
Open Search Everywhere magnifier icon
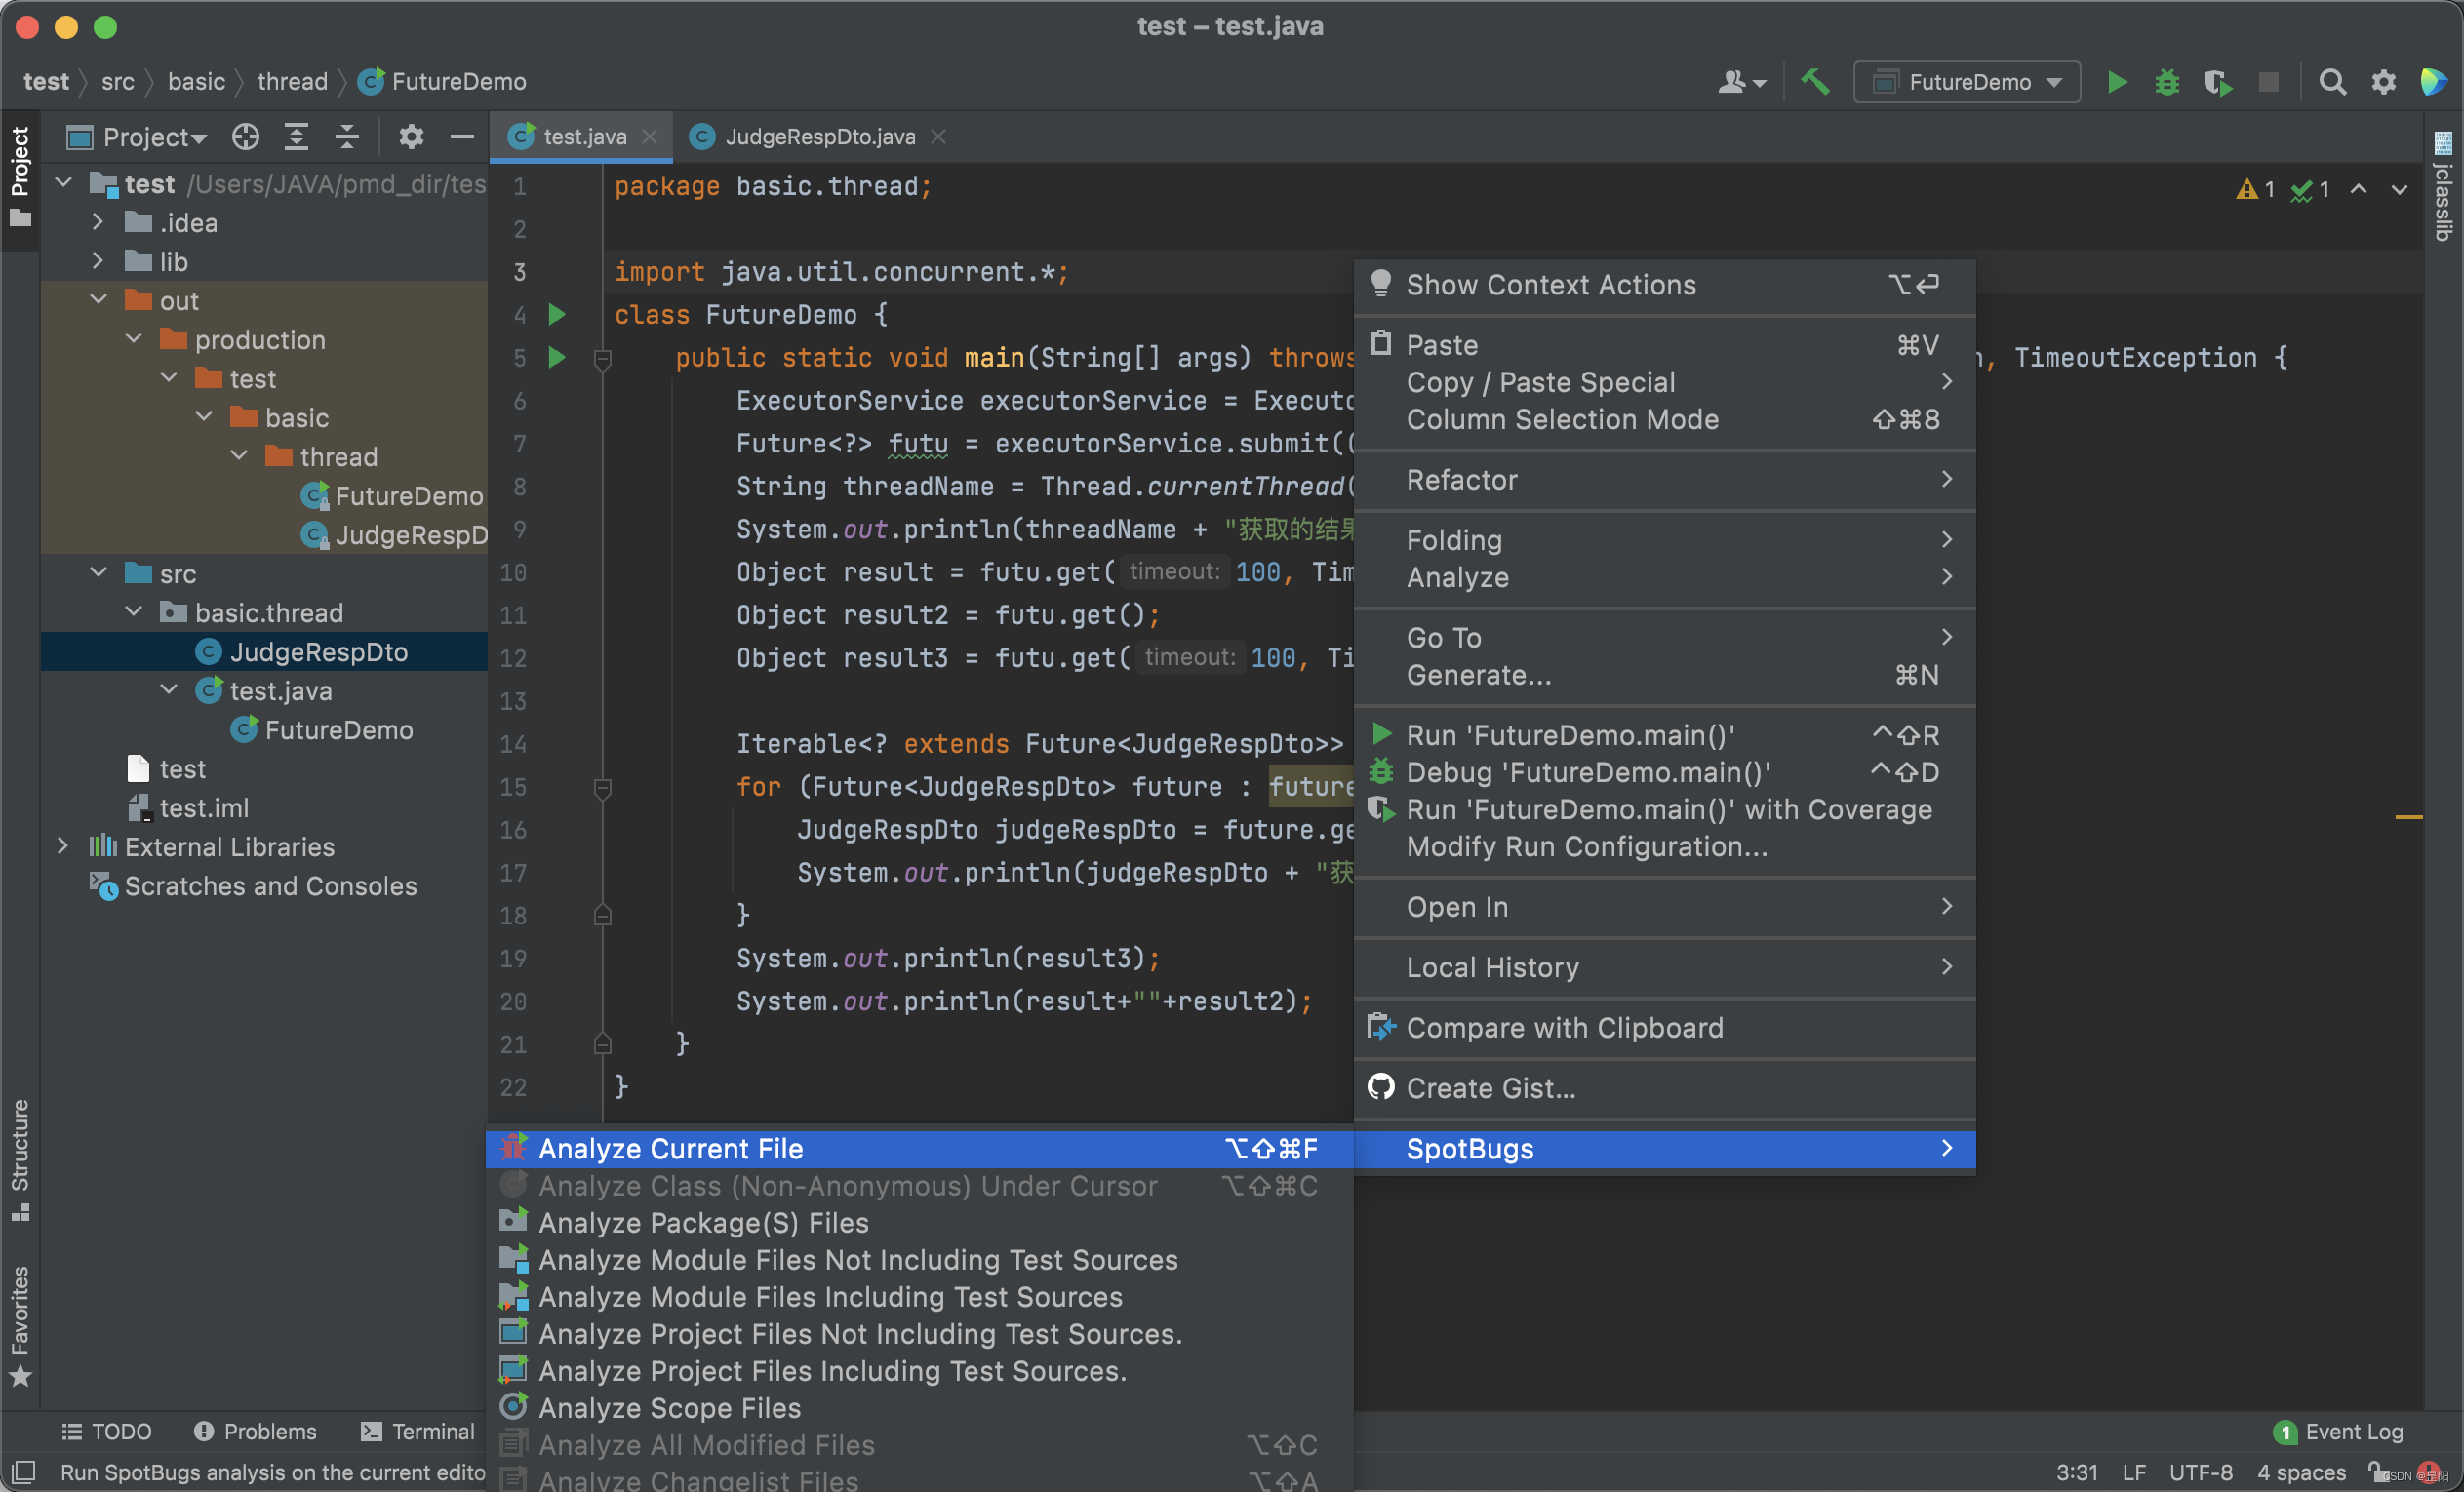(2332, 81)
